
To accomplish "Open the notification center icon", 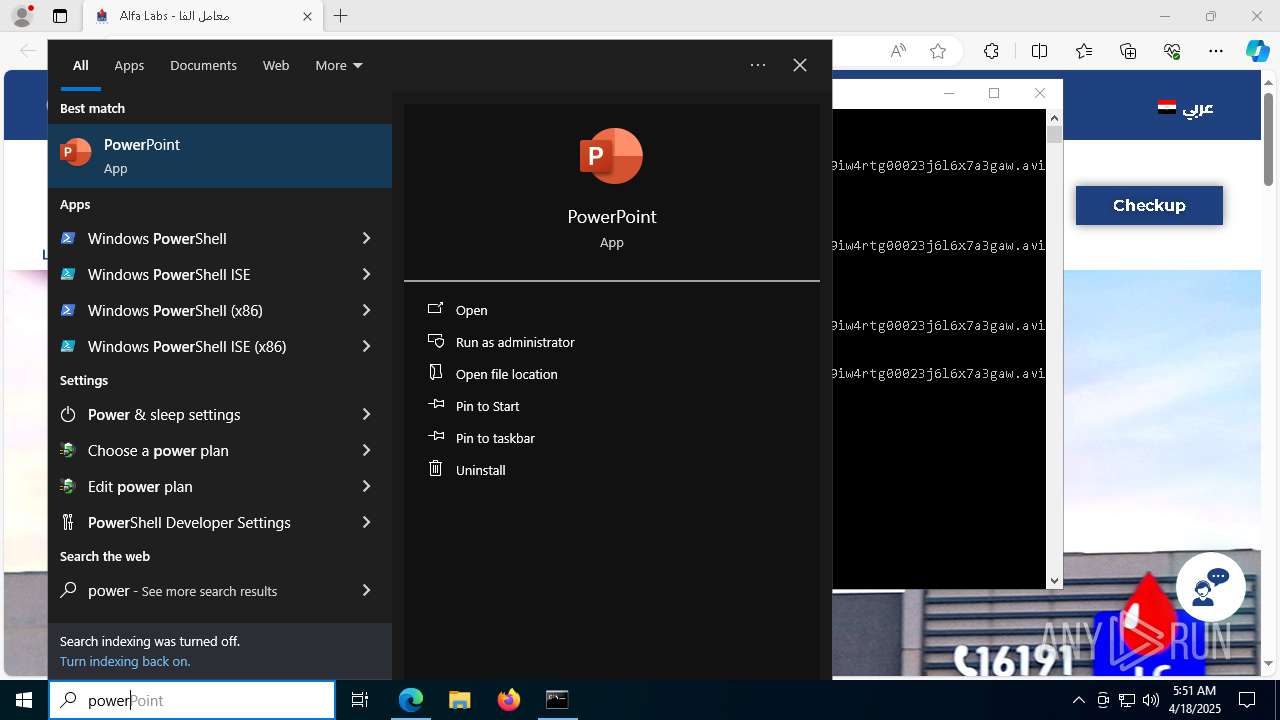I will point(1247,700).
